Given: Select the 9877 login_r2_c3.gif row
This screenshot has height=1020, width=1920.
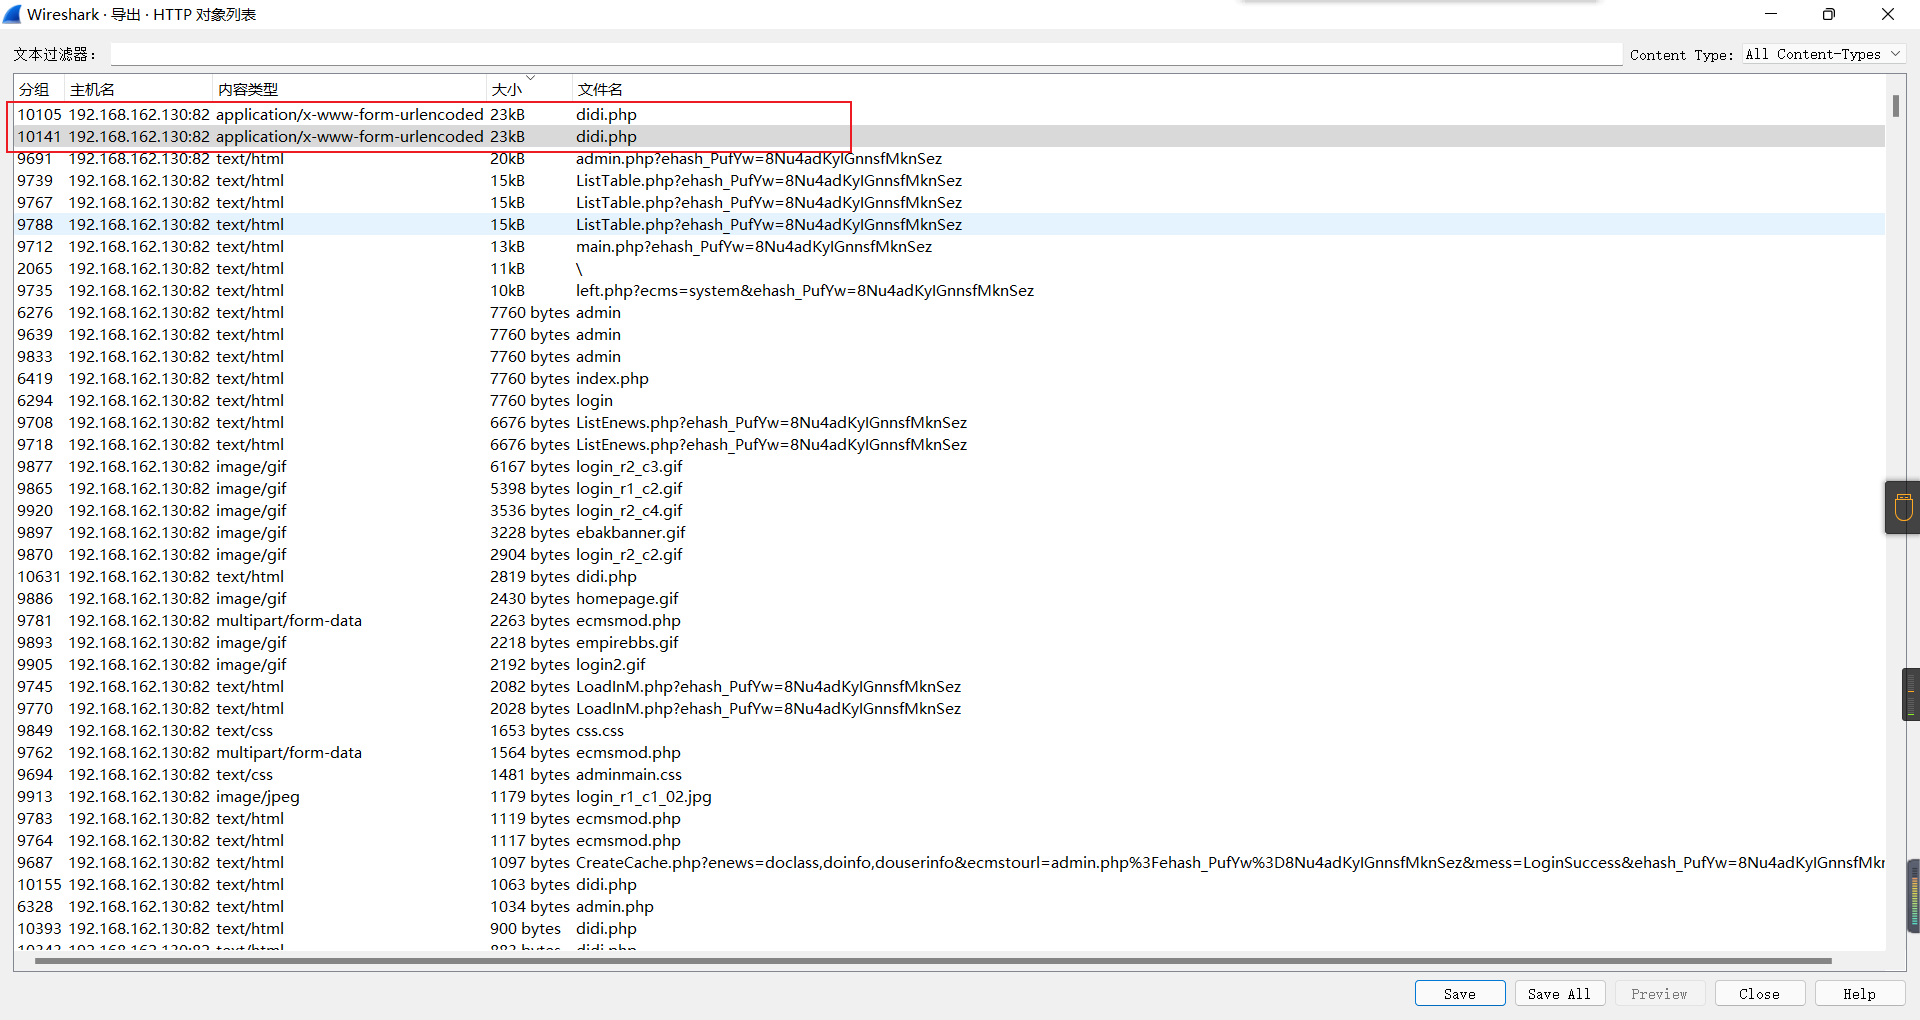Looking at the screenshot, I should [x=949, y=467].
